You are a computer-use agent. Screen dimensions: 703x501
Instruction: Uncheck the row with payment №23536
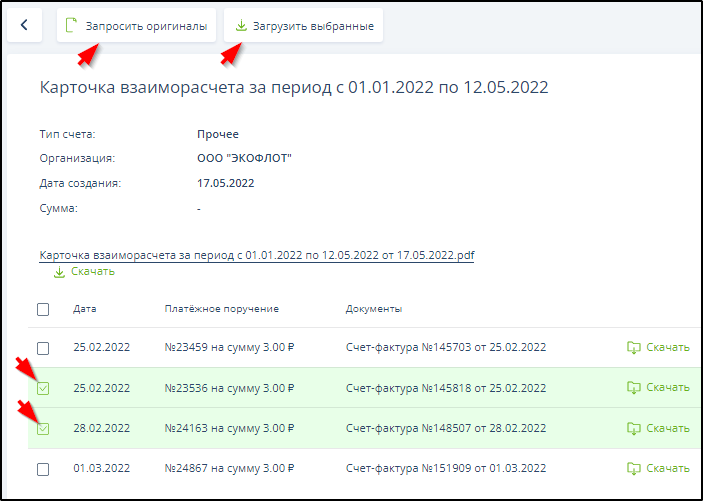[x=43, y=388]
